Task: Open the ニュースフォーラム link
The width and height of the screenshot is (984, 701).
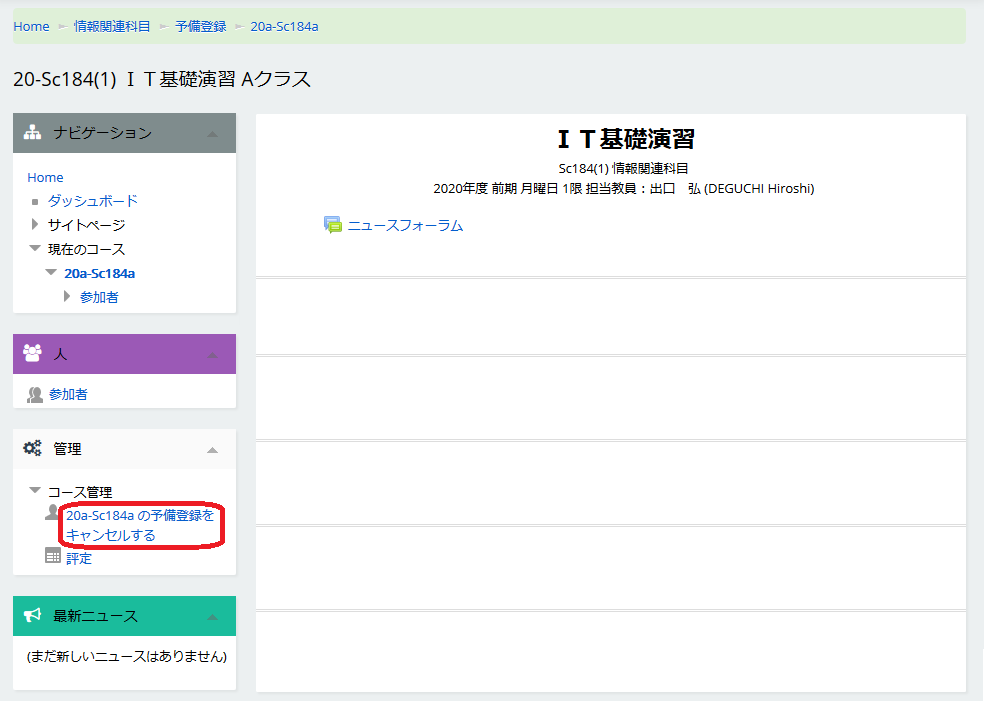Action: pos(405,225)
